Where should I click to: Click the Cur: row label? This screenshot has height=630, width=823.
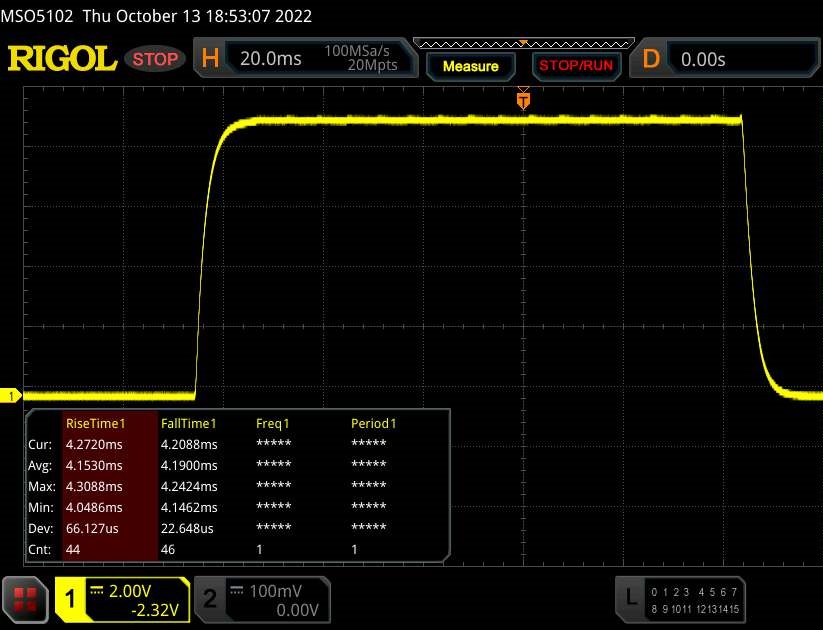[x=40, y=445]
